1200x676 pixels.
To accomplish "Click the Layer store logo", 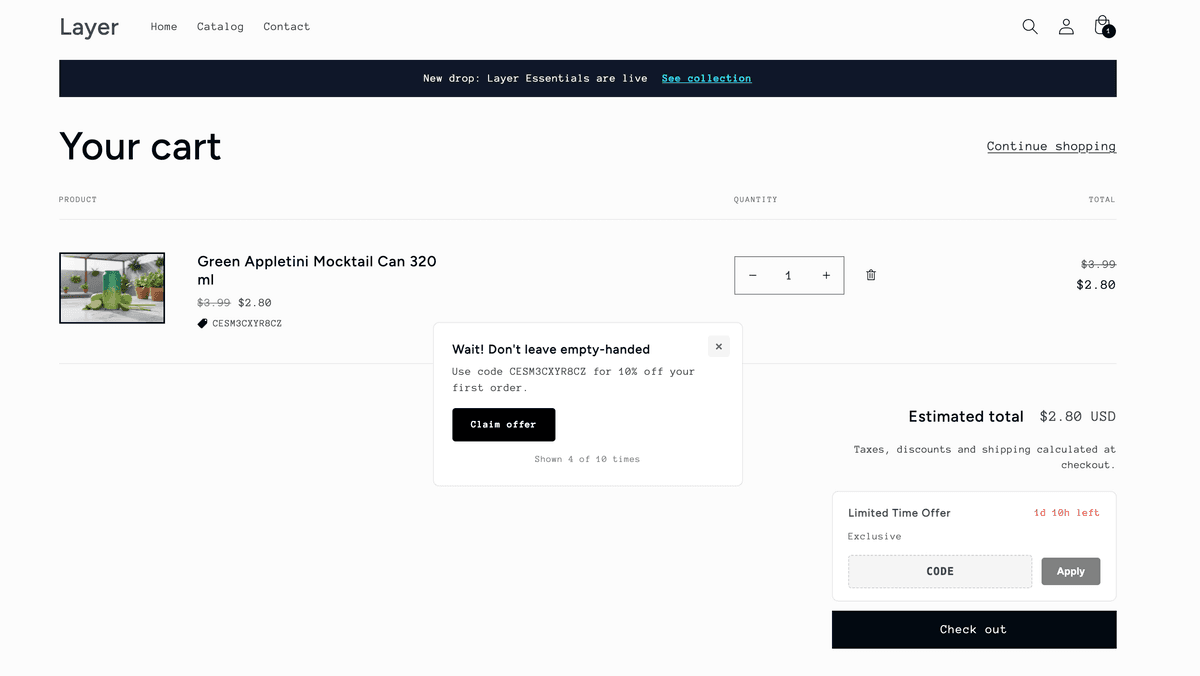I will [89, 27].
